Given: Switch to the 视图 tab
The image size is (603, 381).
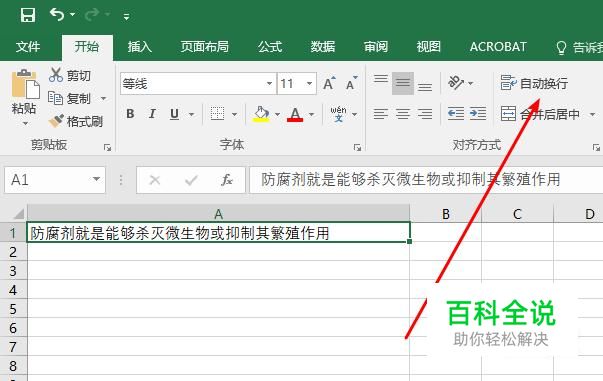Looking at the screenshot, I should (428, 47).
